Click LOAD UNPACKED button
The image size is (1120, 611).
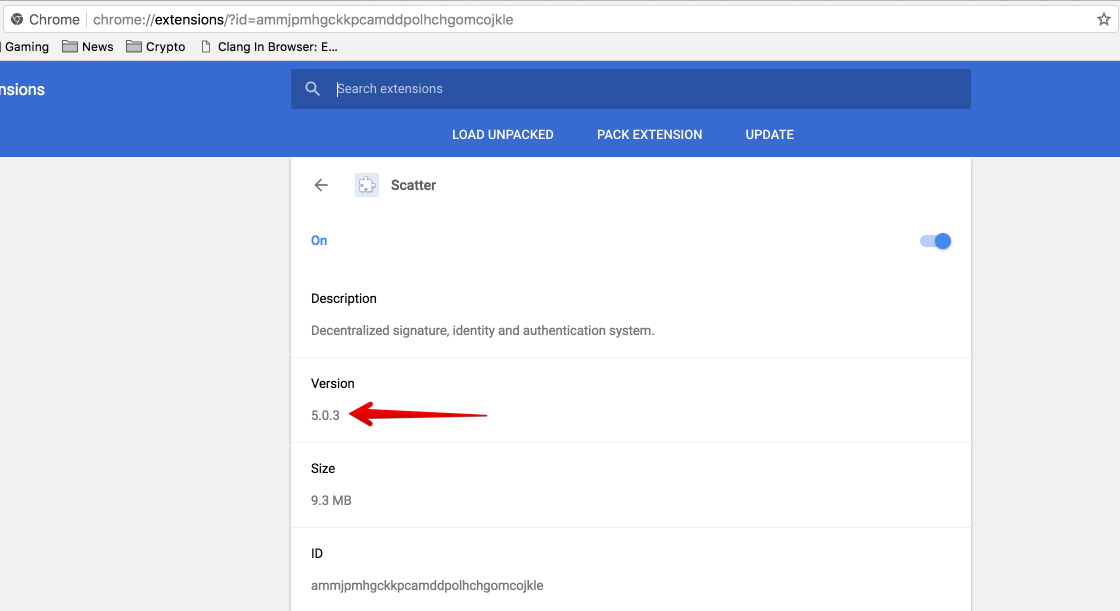pyautogui.click(x=503, y=134)
